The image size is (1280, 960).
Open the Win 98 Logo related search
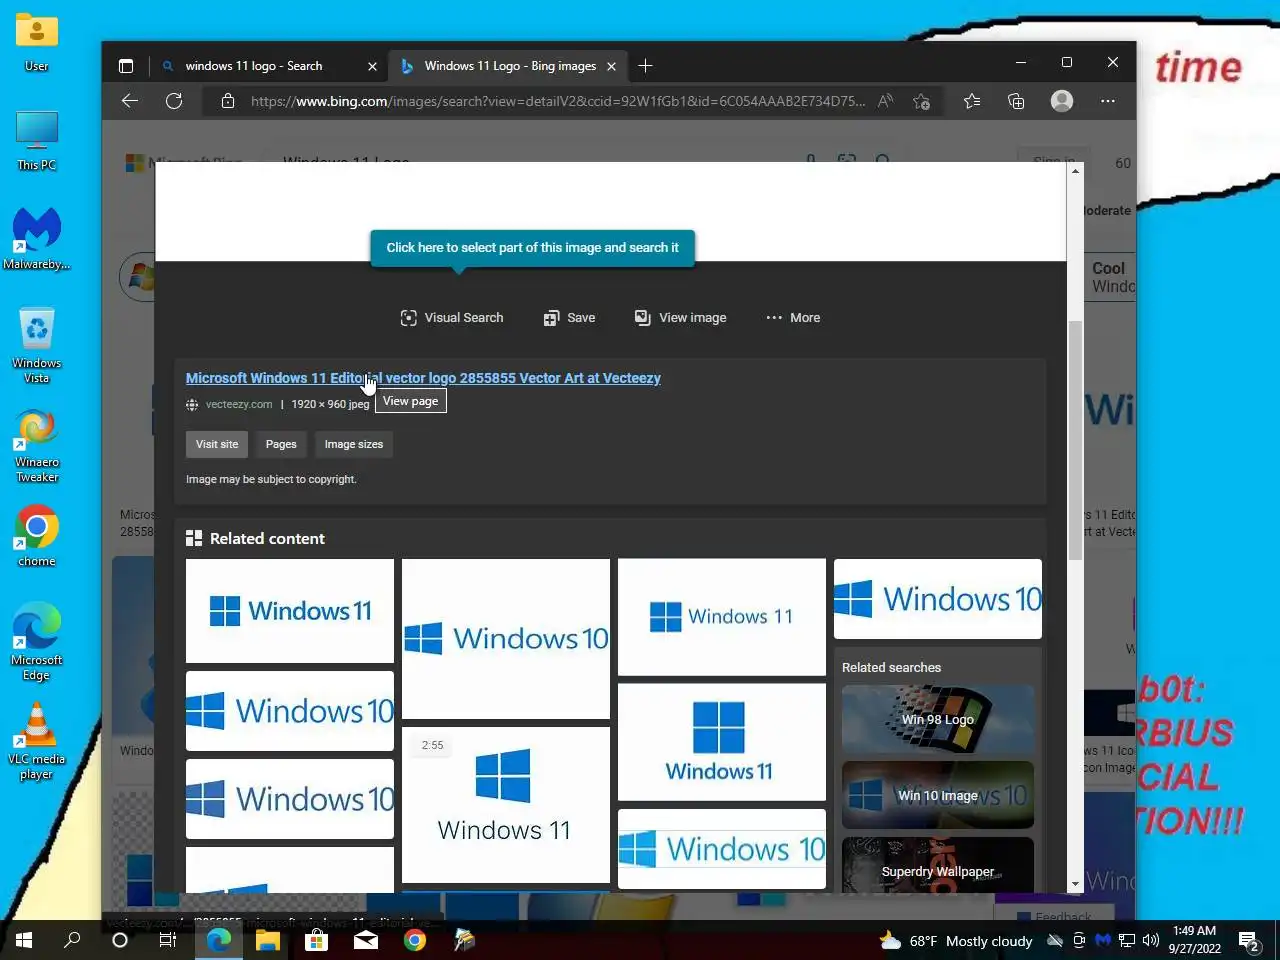tap(938, 719)
